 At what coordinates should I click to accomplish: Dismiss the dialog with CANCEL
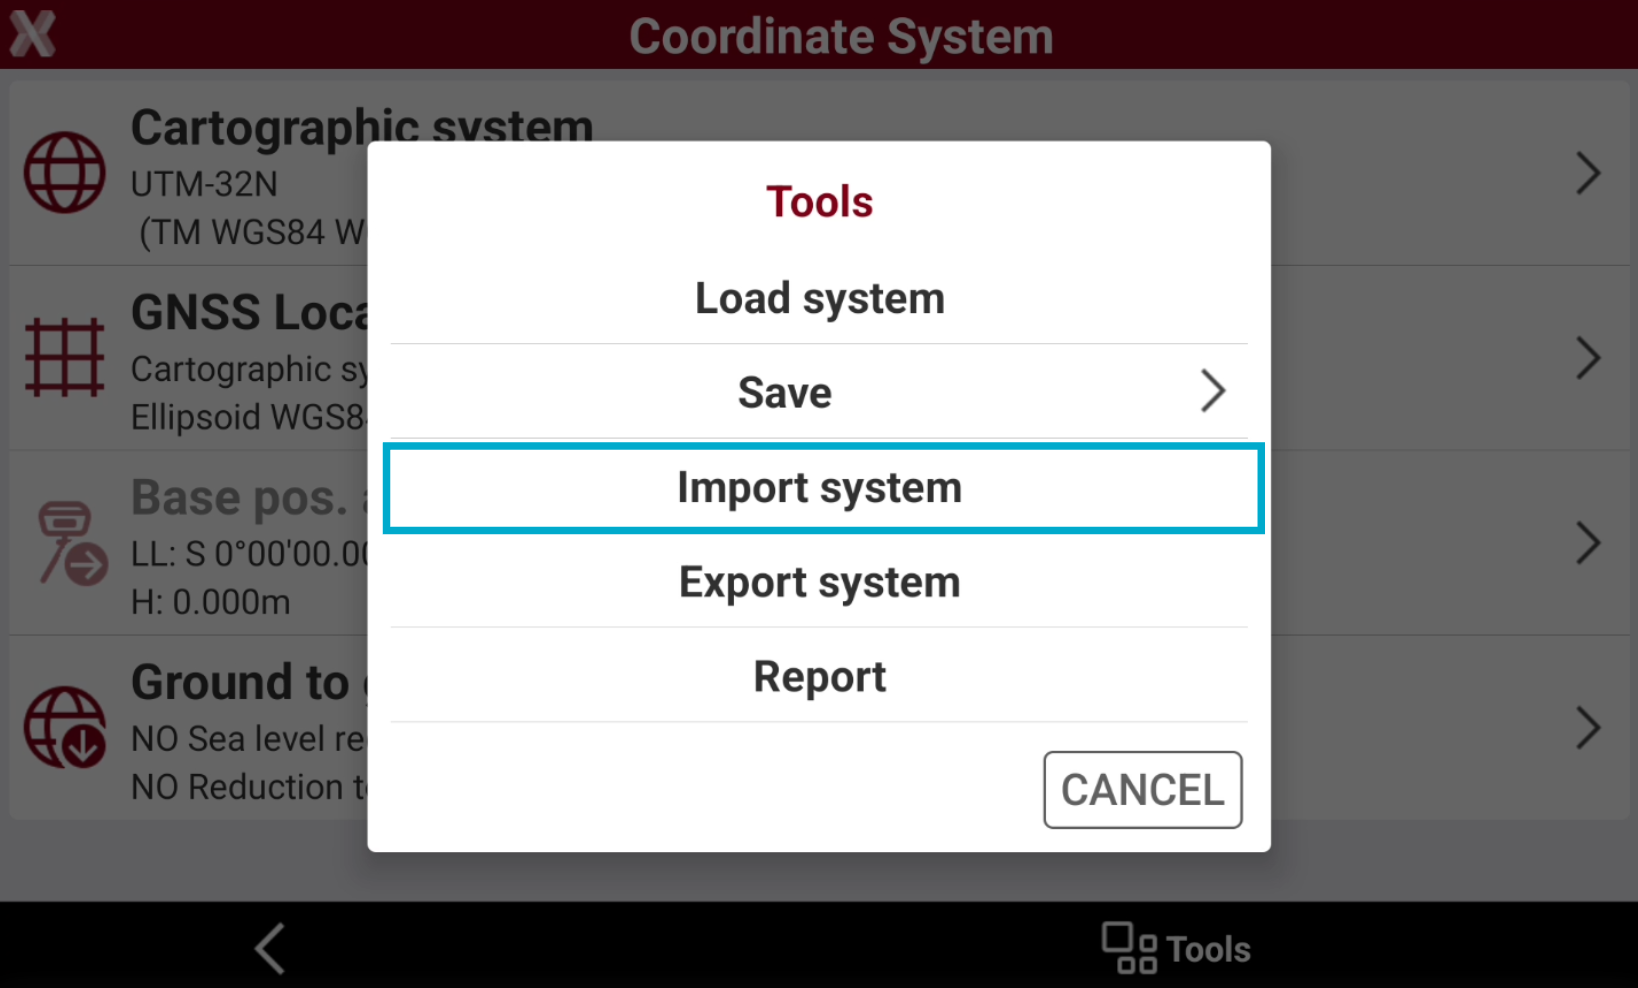(x=1143, y=790)
